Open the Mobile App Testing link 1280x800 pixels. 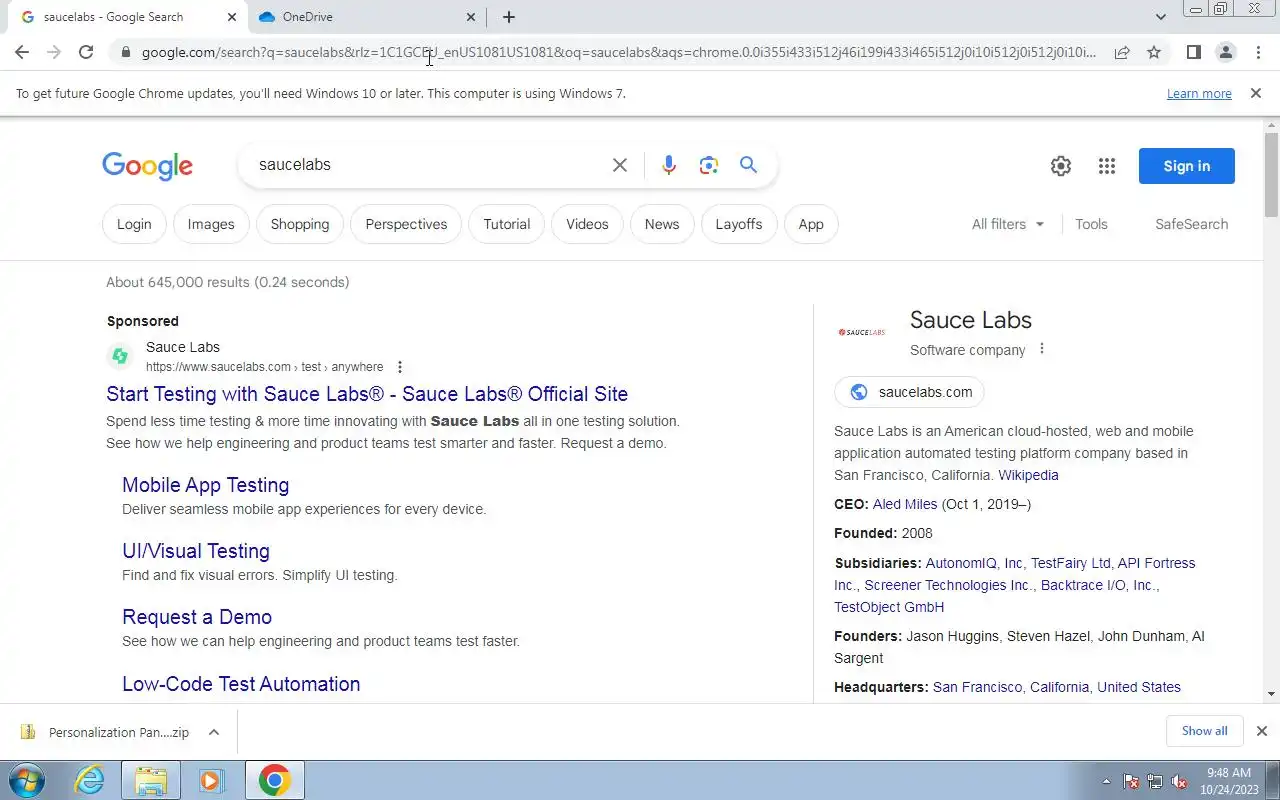[205, 485]
